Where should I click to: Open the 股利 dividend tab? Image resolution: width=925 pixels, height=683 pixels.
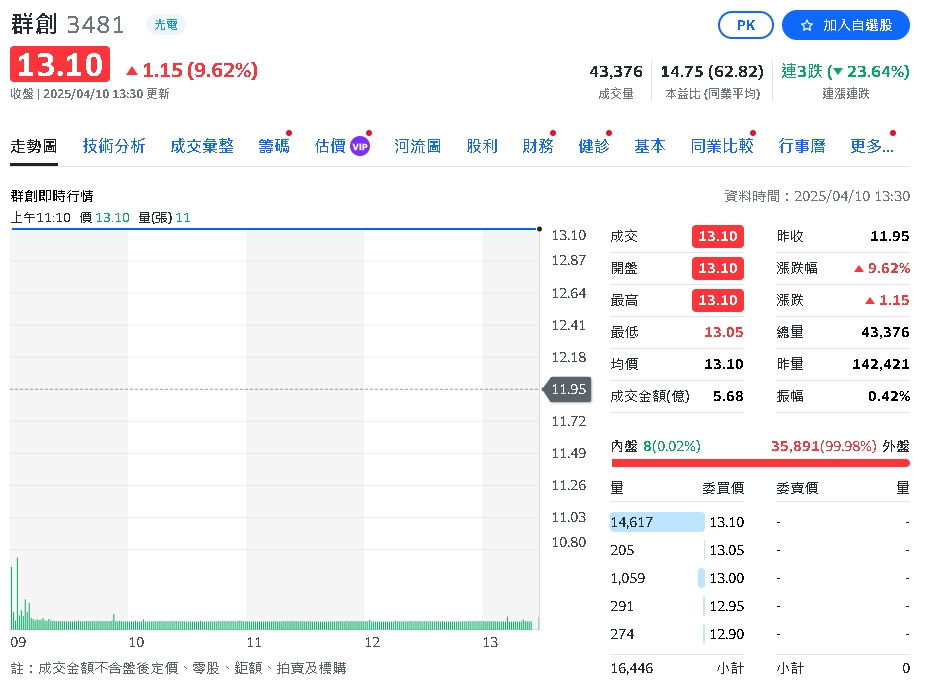(481, 145)
